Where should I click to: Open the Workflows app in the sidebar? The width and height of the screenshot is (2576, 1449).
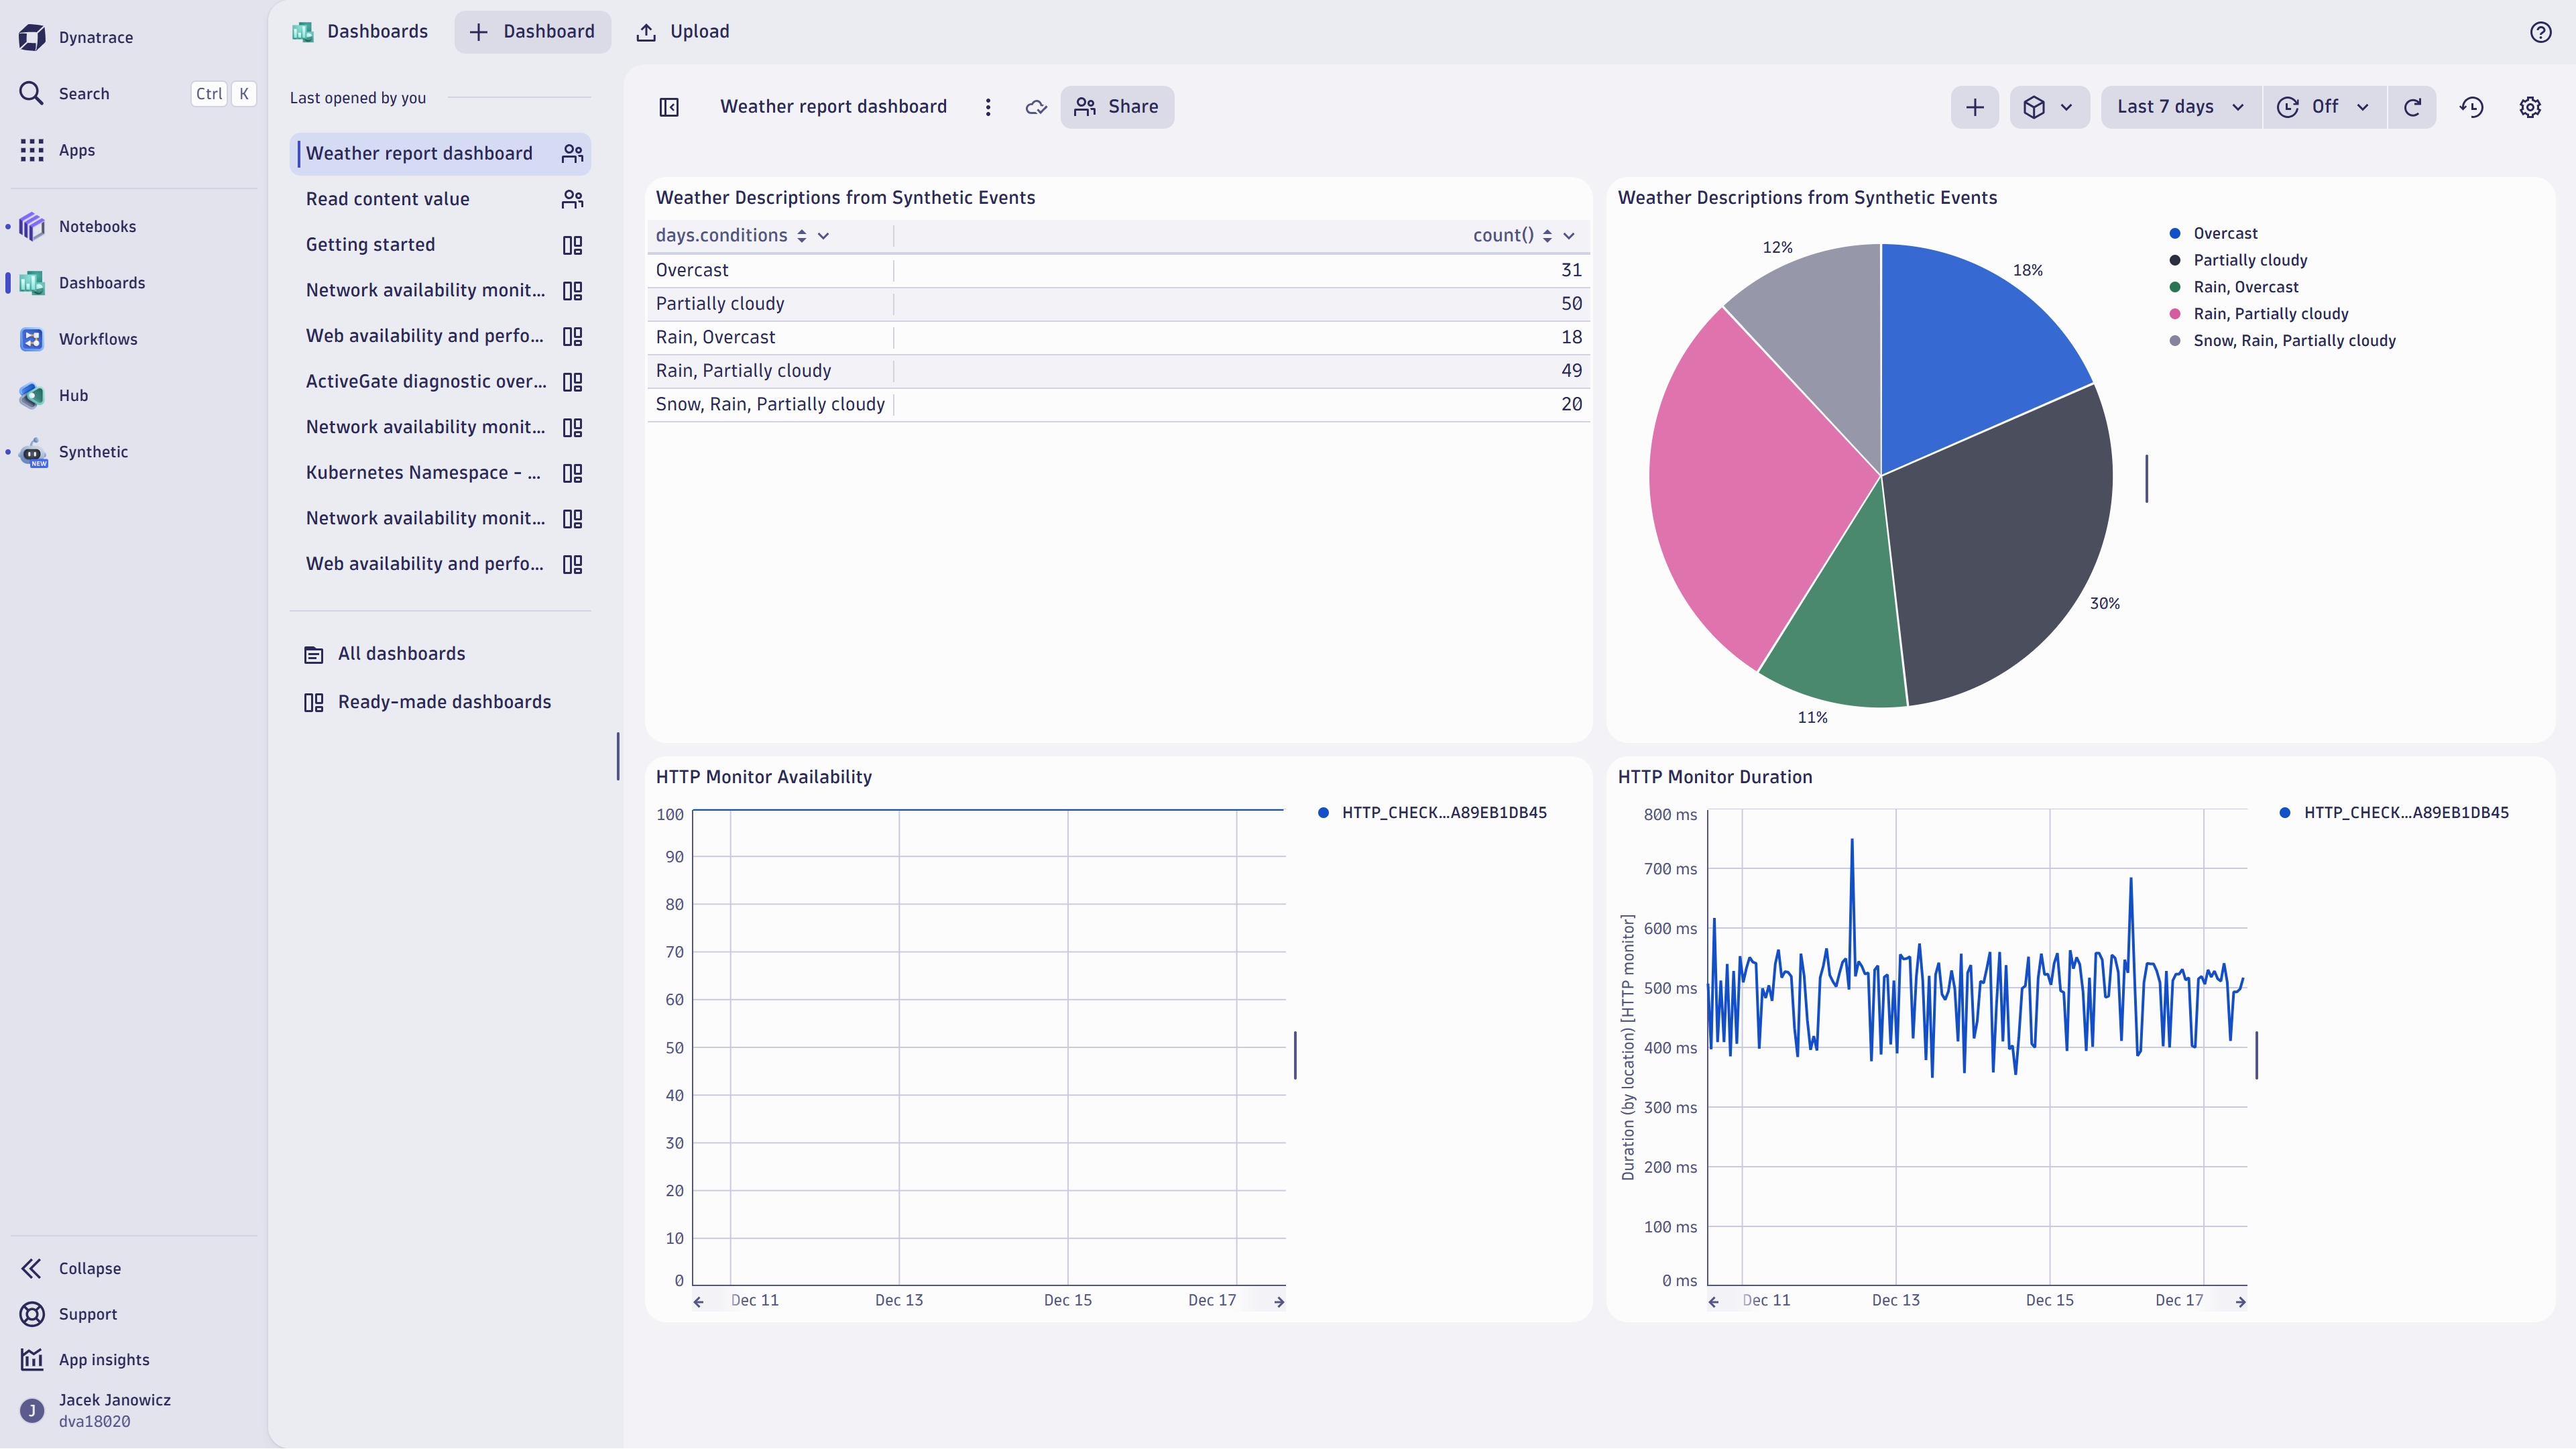point(99,338)
